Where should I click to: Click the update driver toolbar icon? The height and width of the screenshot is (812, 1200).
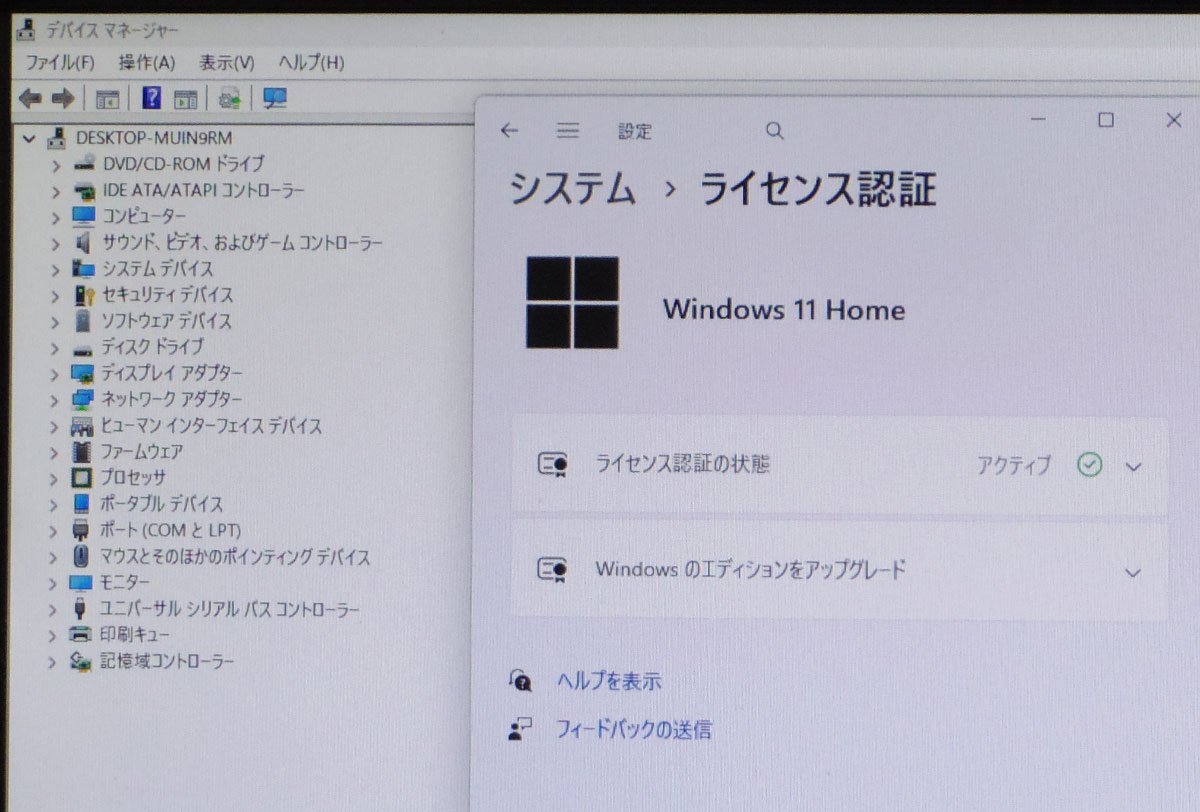(x=230, y=98)
